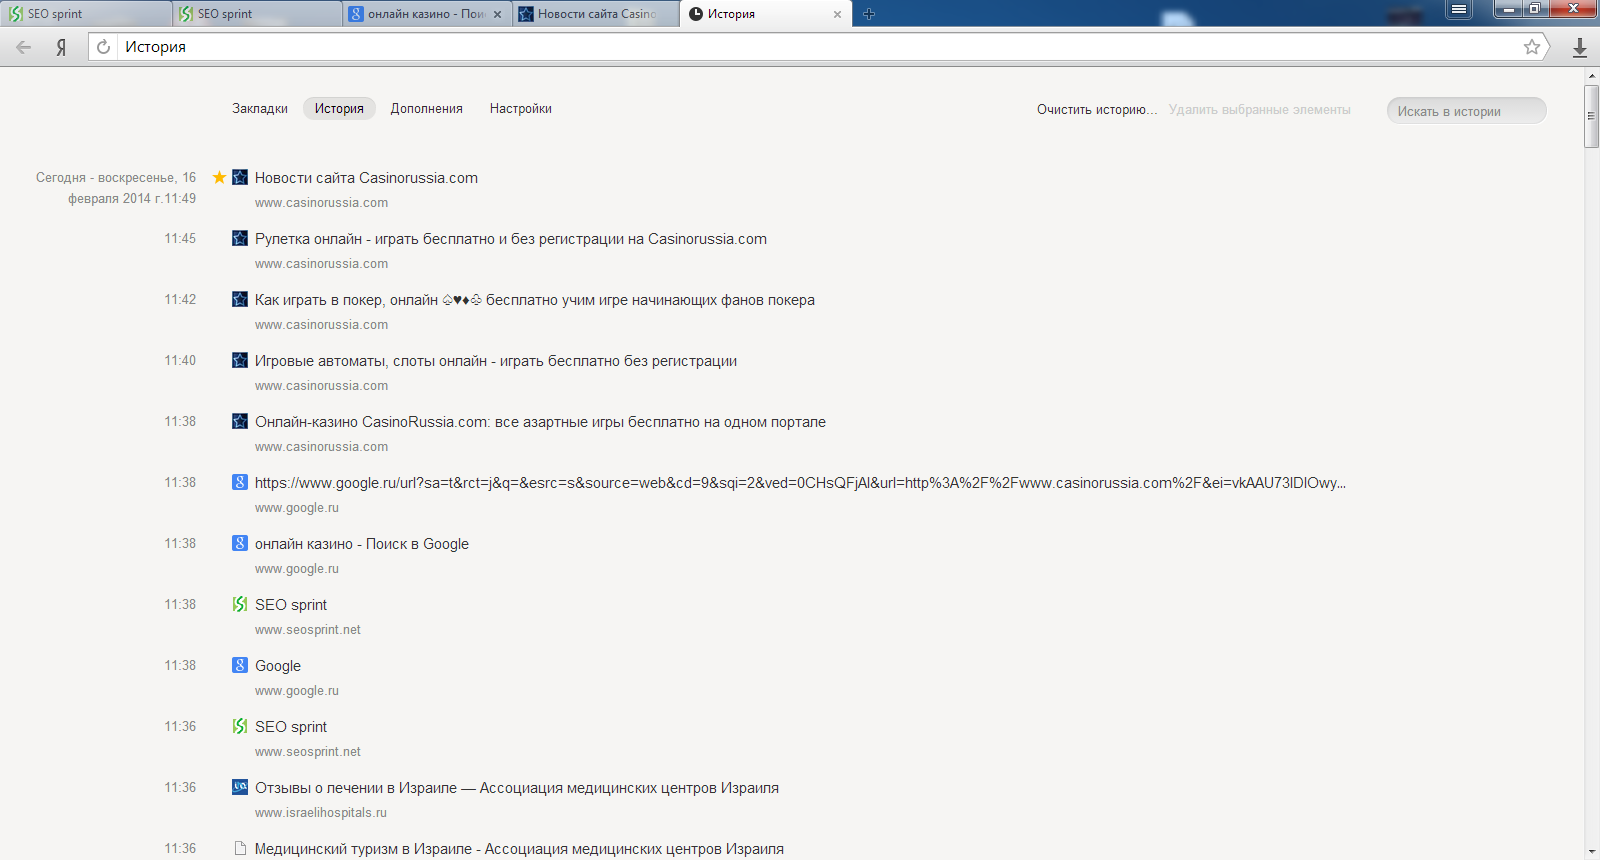This screenshot has width=1600, height=860.
Task: Open the 'SEO sprint' entry from 11:36
Action: tap(291, 727)
